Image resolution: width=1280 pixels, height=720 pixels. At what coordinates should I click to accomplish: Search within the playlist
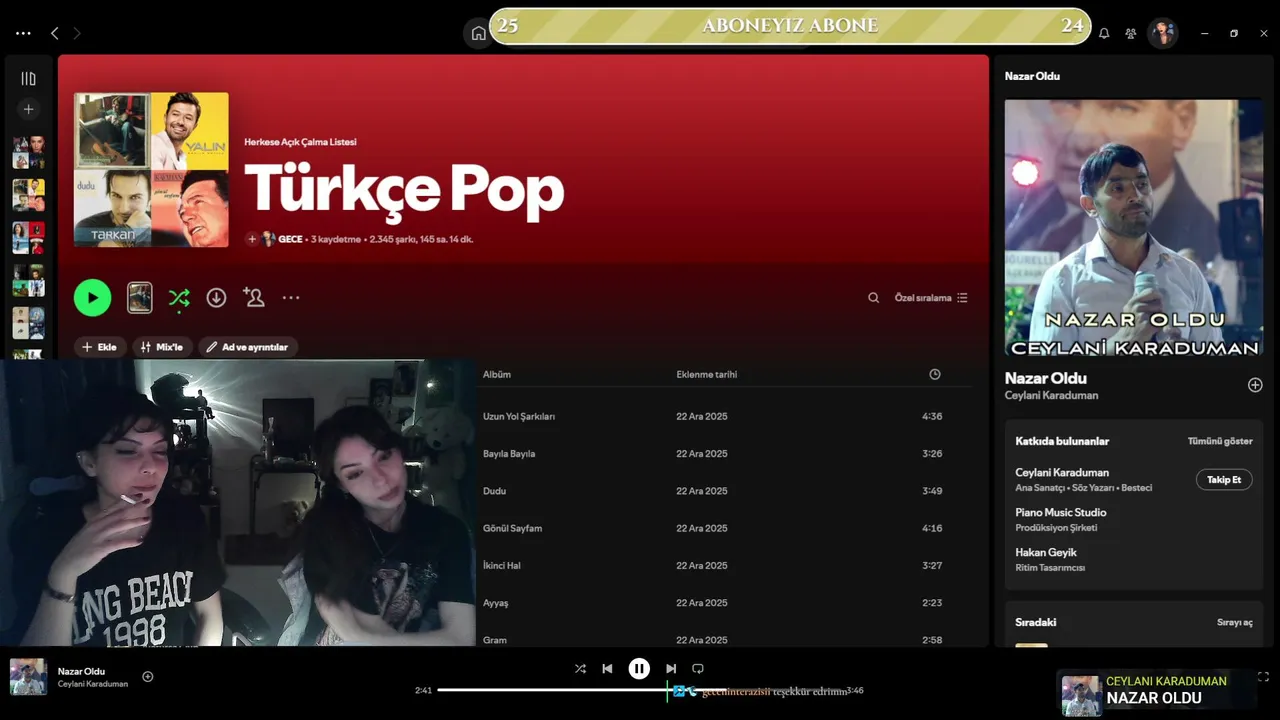coord(873,297)
